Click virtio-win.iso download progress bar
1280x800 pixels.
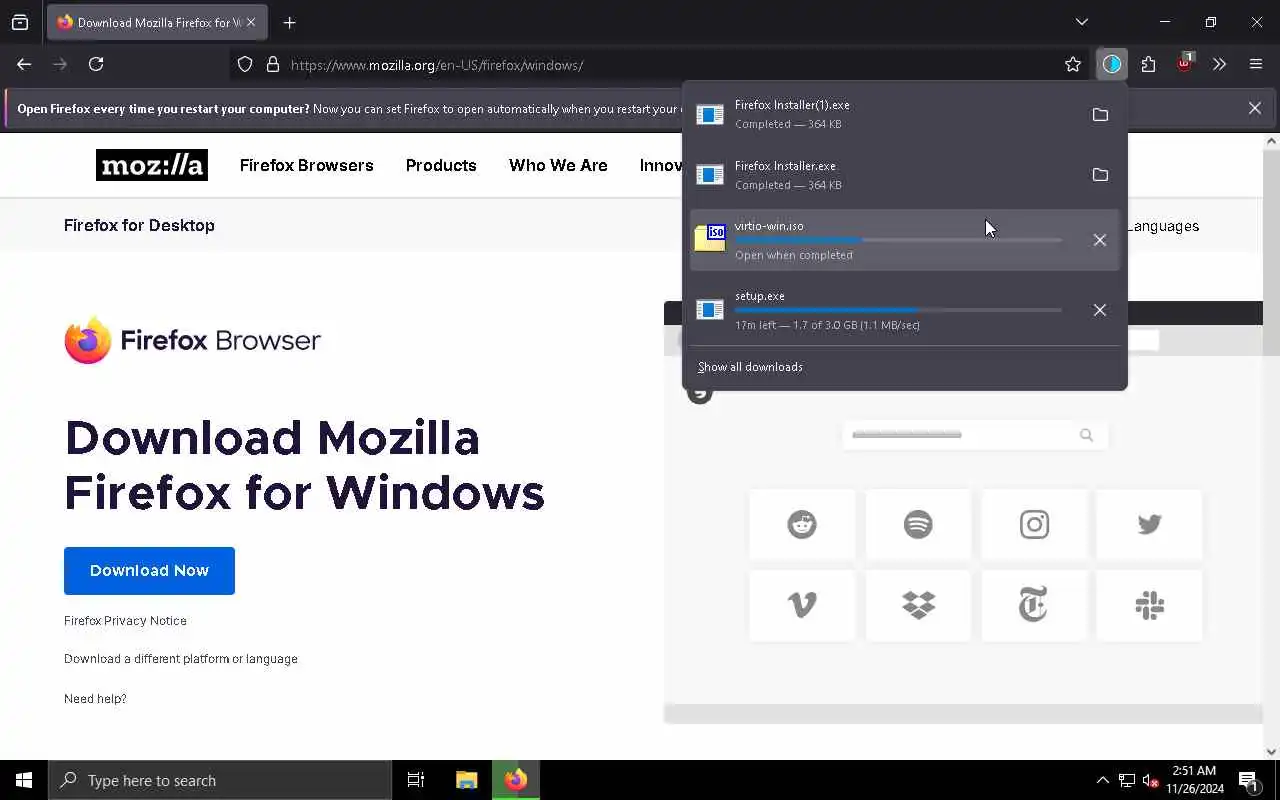(898, 240)
